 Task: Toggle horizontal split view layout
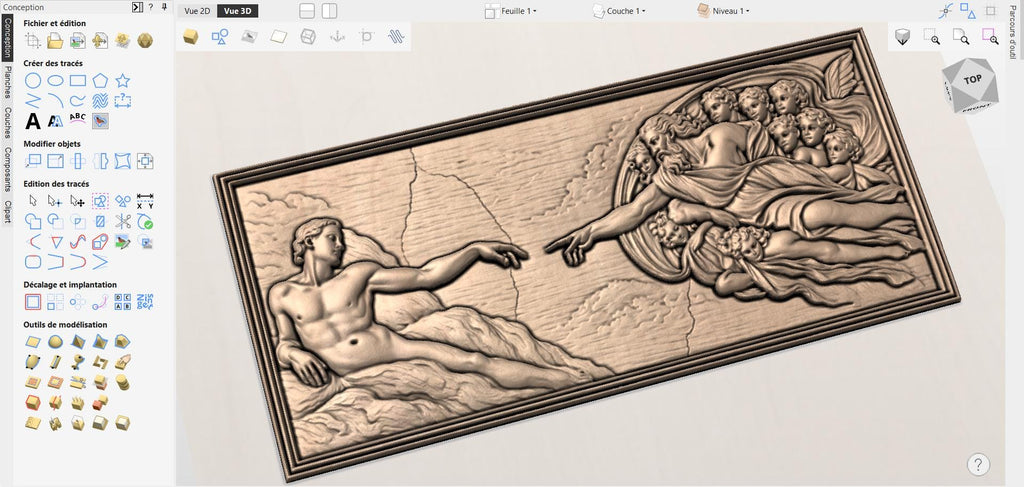pyautogui.click(x=307, y=11)
